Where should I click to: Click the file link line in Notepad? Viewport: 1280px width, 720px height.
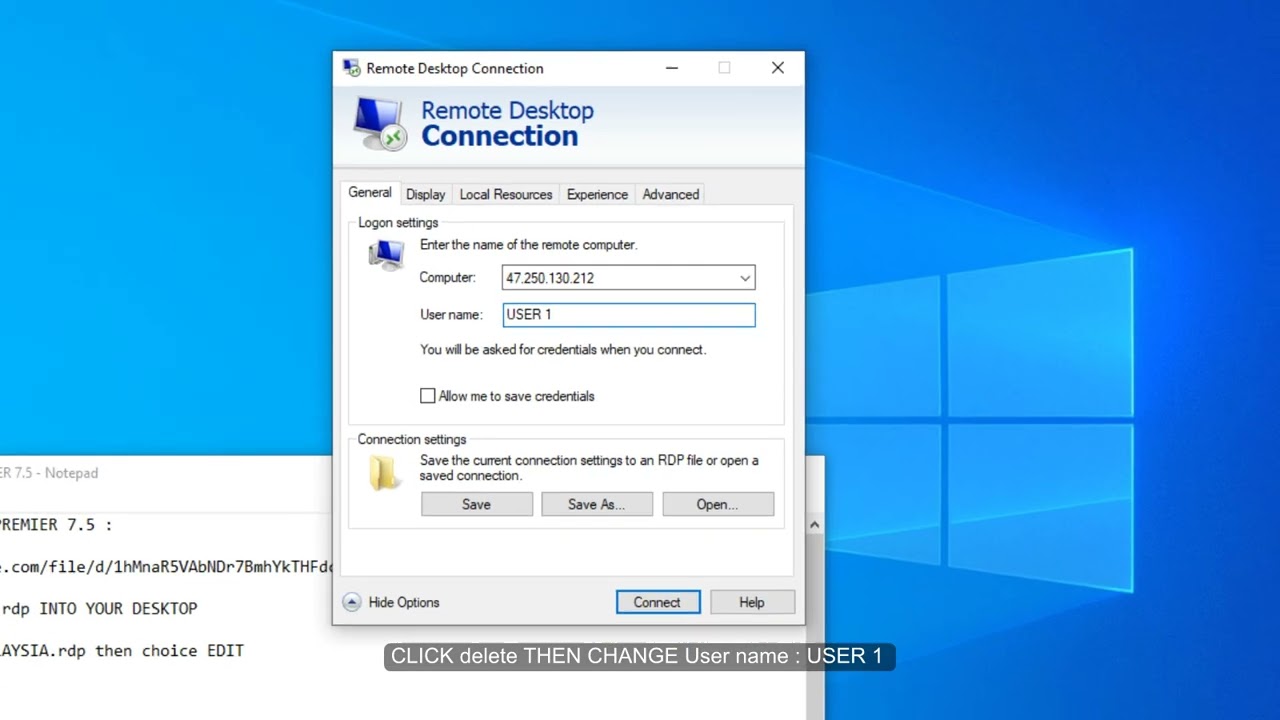coord(166,567)
